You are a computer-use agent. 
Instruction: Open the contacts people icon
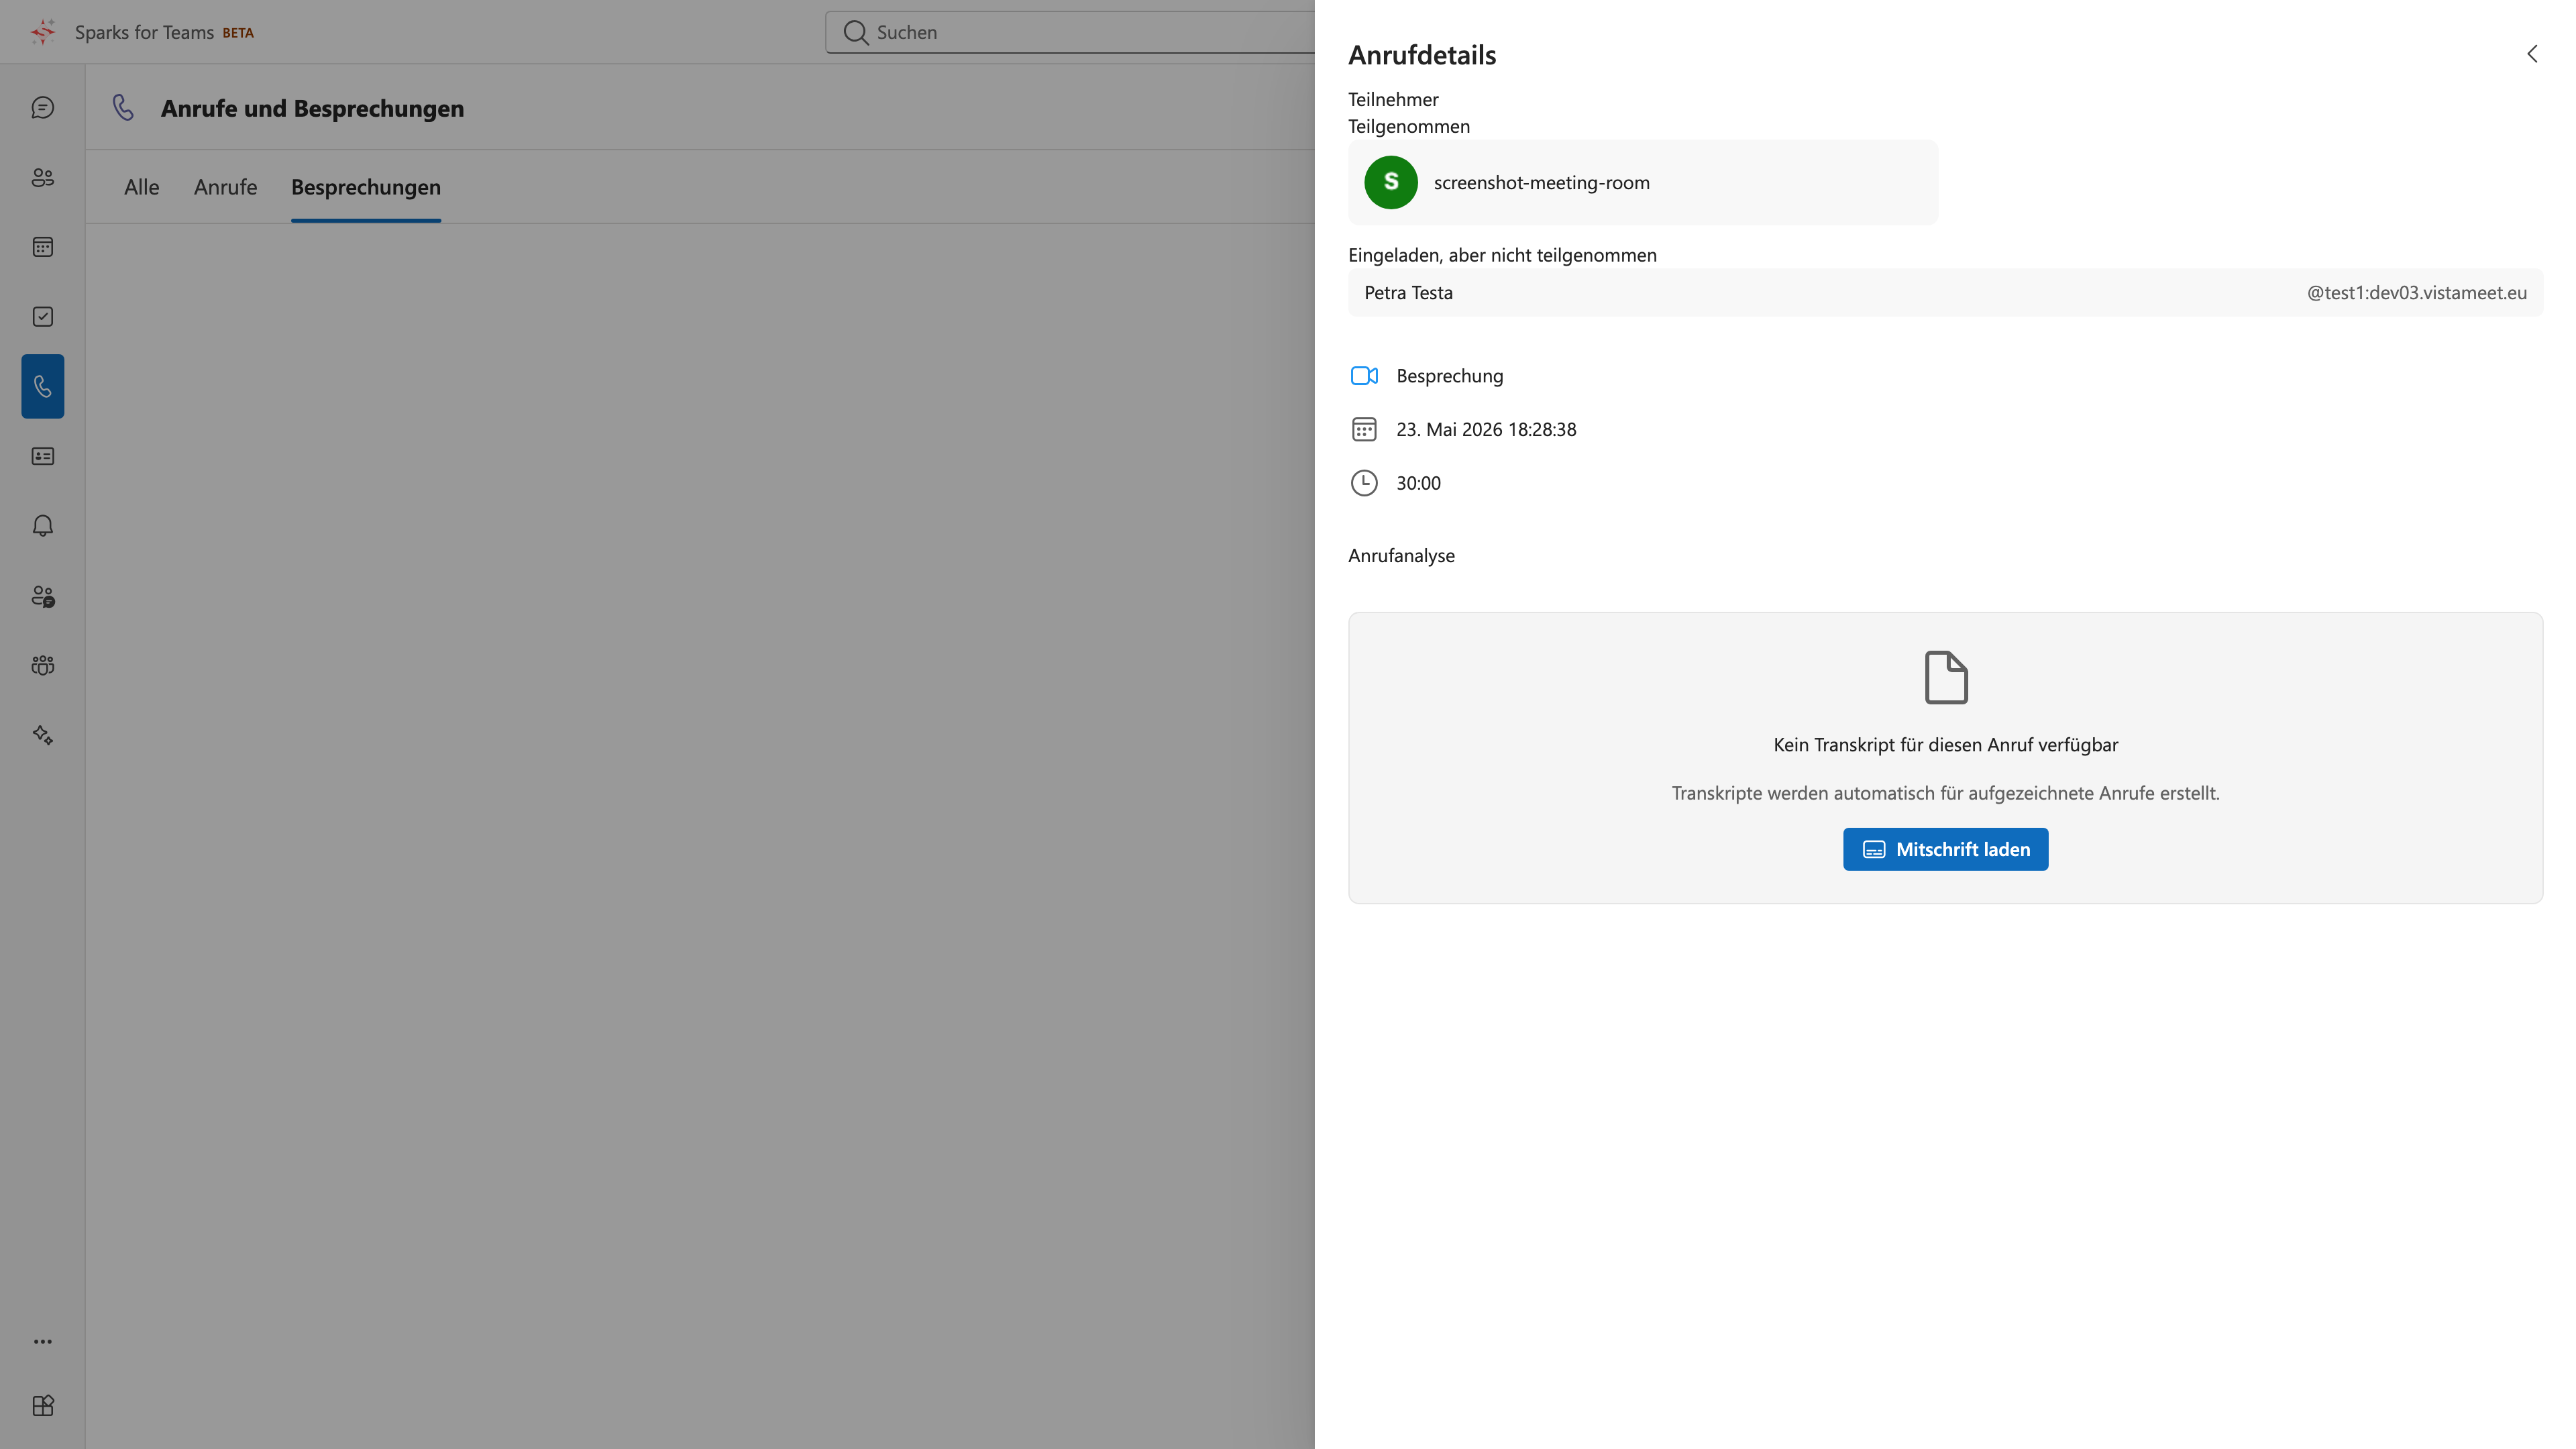[42, 177]
